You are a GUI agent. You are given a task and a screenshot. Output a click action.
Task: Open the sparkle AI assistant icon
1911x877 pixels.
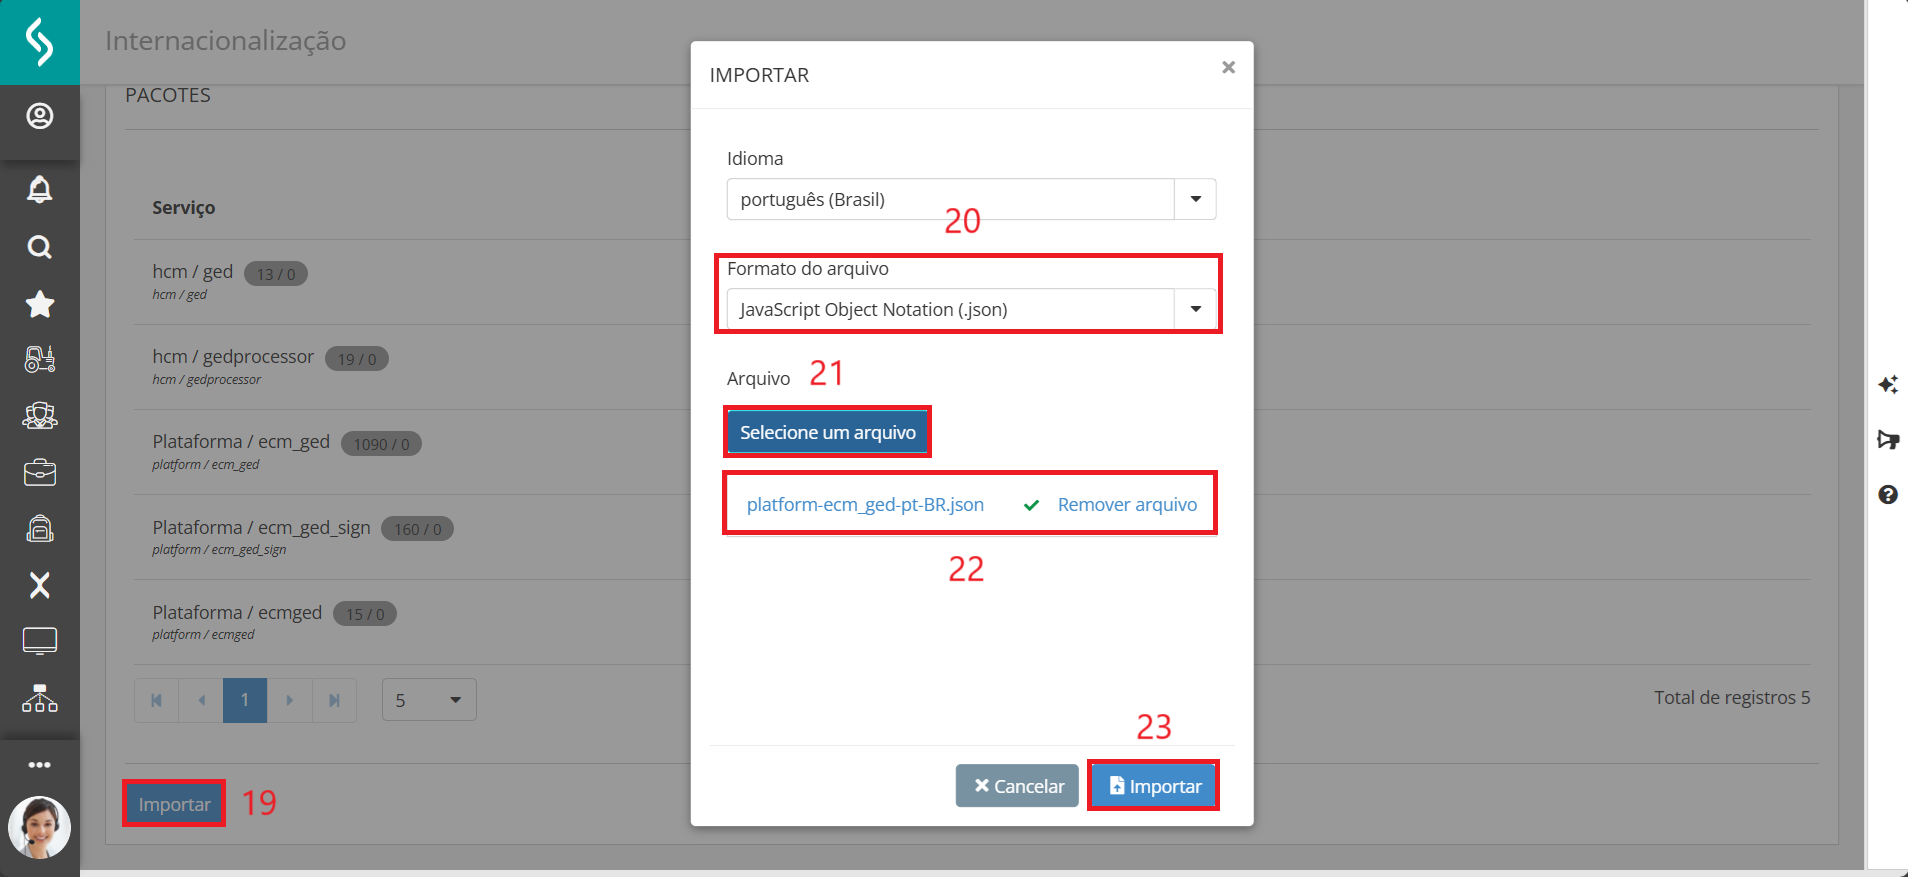pyautogui.click(x=1888, y=385)
